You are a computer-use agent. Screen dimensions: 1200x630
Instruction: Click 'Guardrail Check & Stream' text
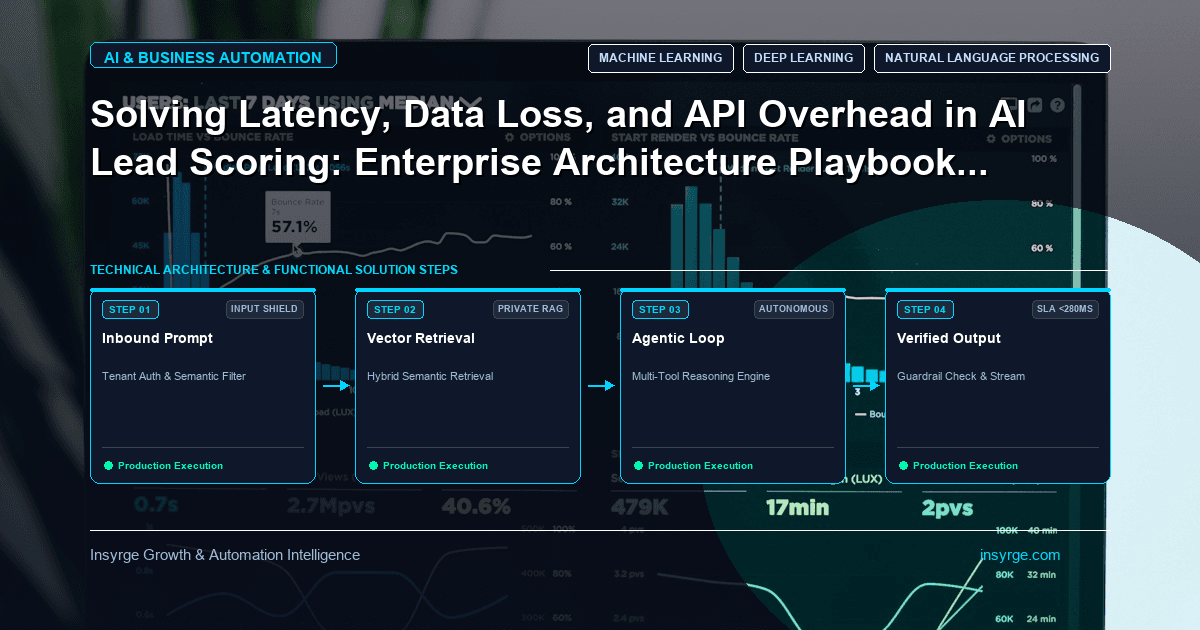[961, 376]
